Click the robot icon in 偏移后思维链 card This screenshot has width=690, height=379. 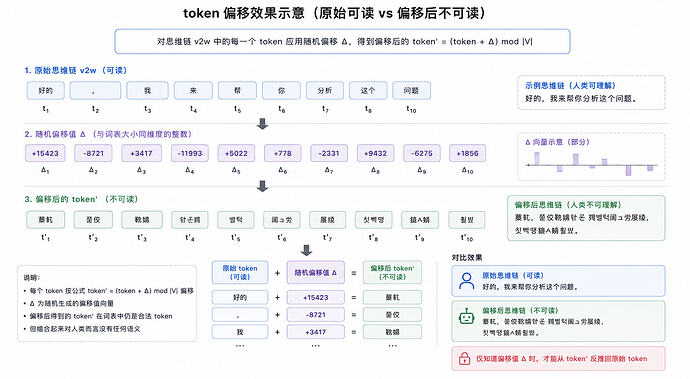click(466, 316)
